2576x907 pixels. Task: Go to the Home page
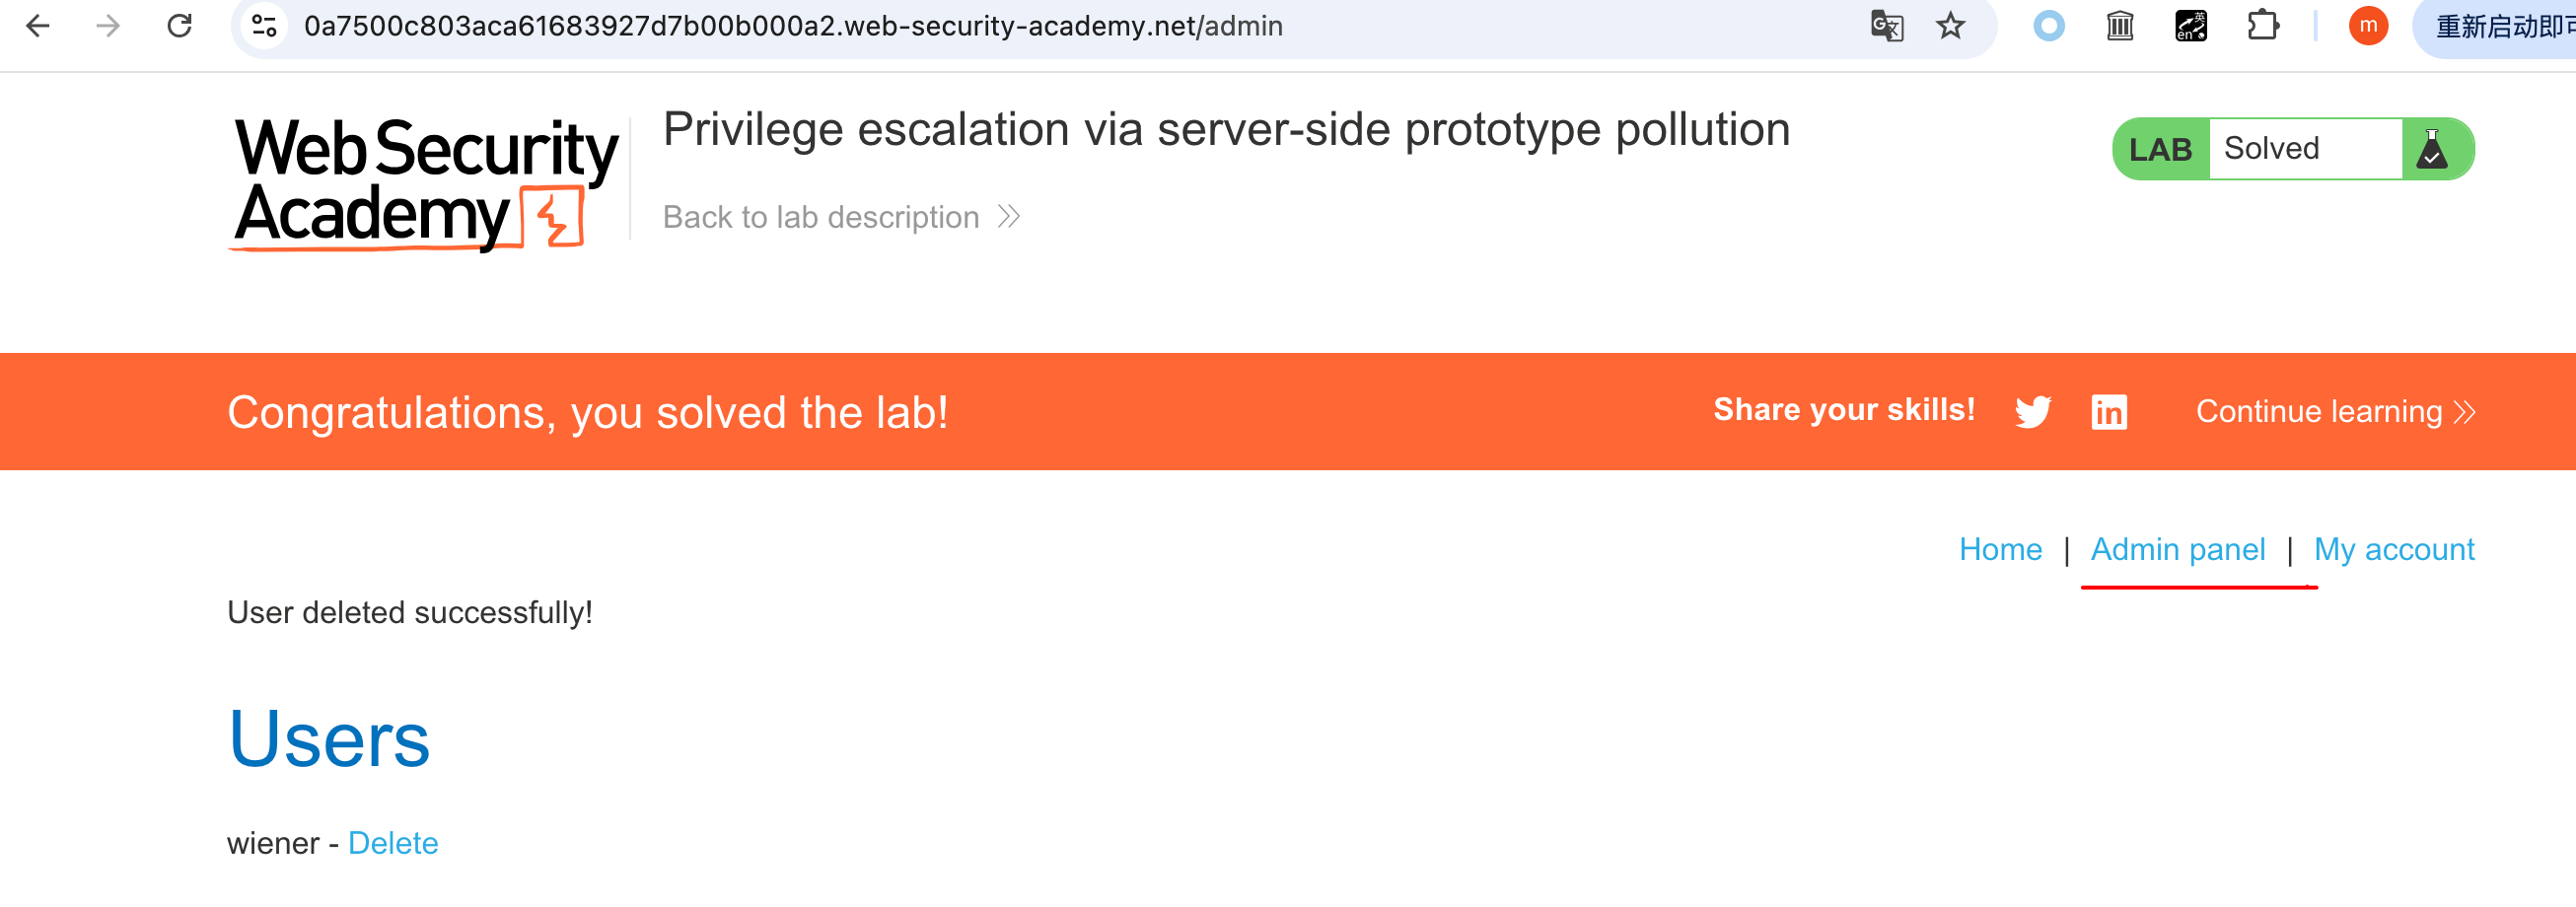(x=2000, y=549)
